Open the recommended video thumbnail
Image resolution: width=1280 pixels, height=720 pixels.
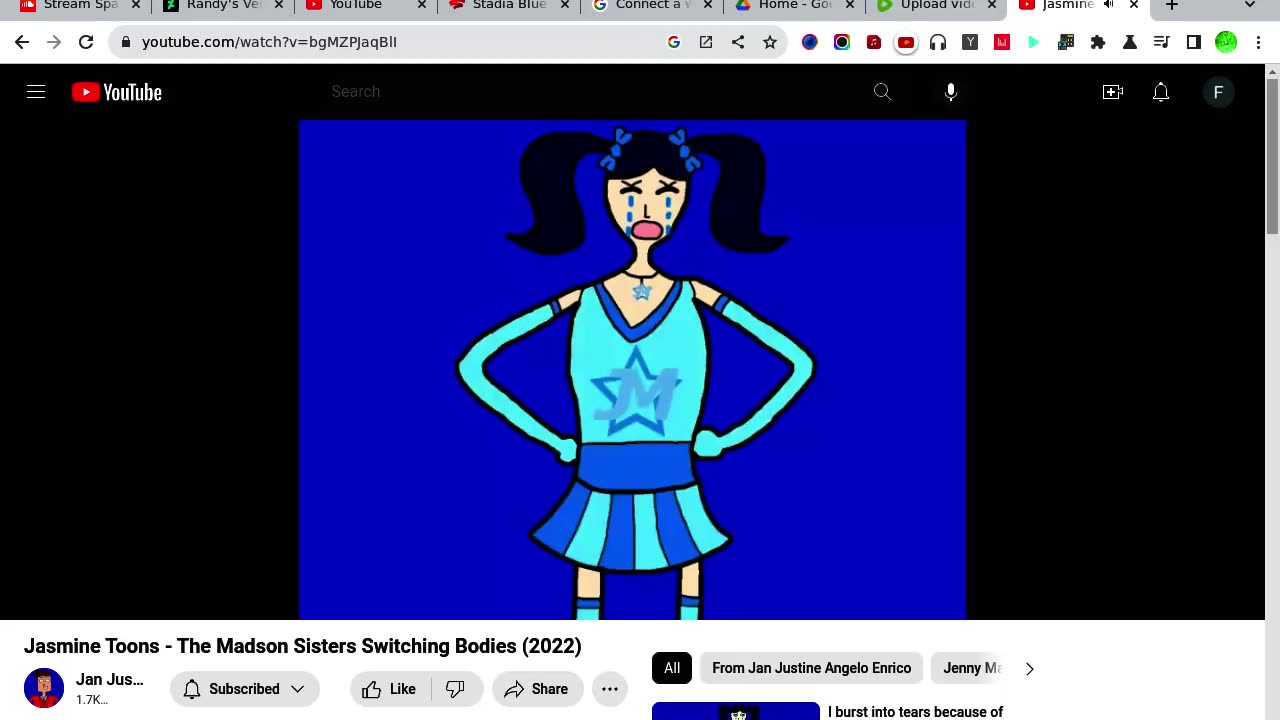[736, 711]
